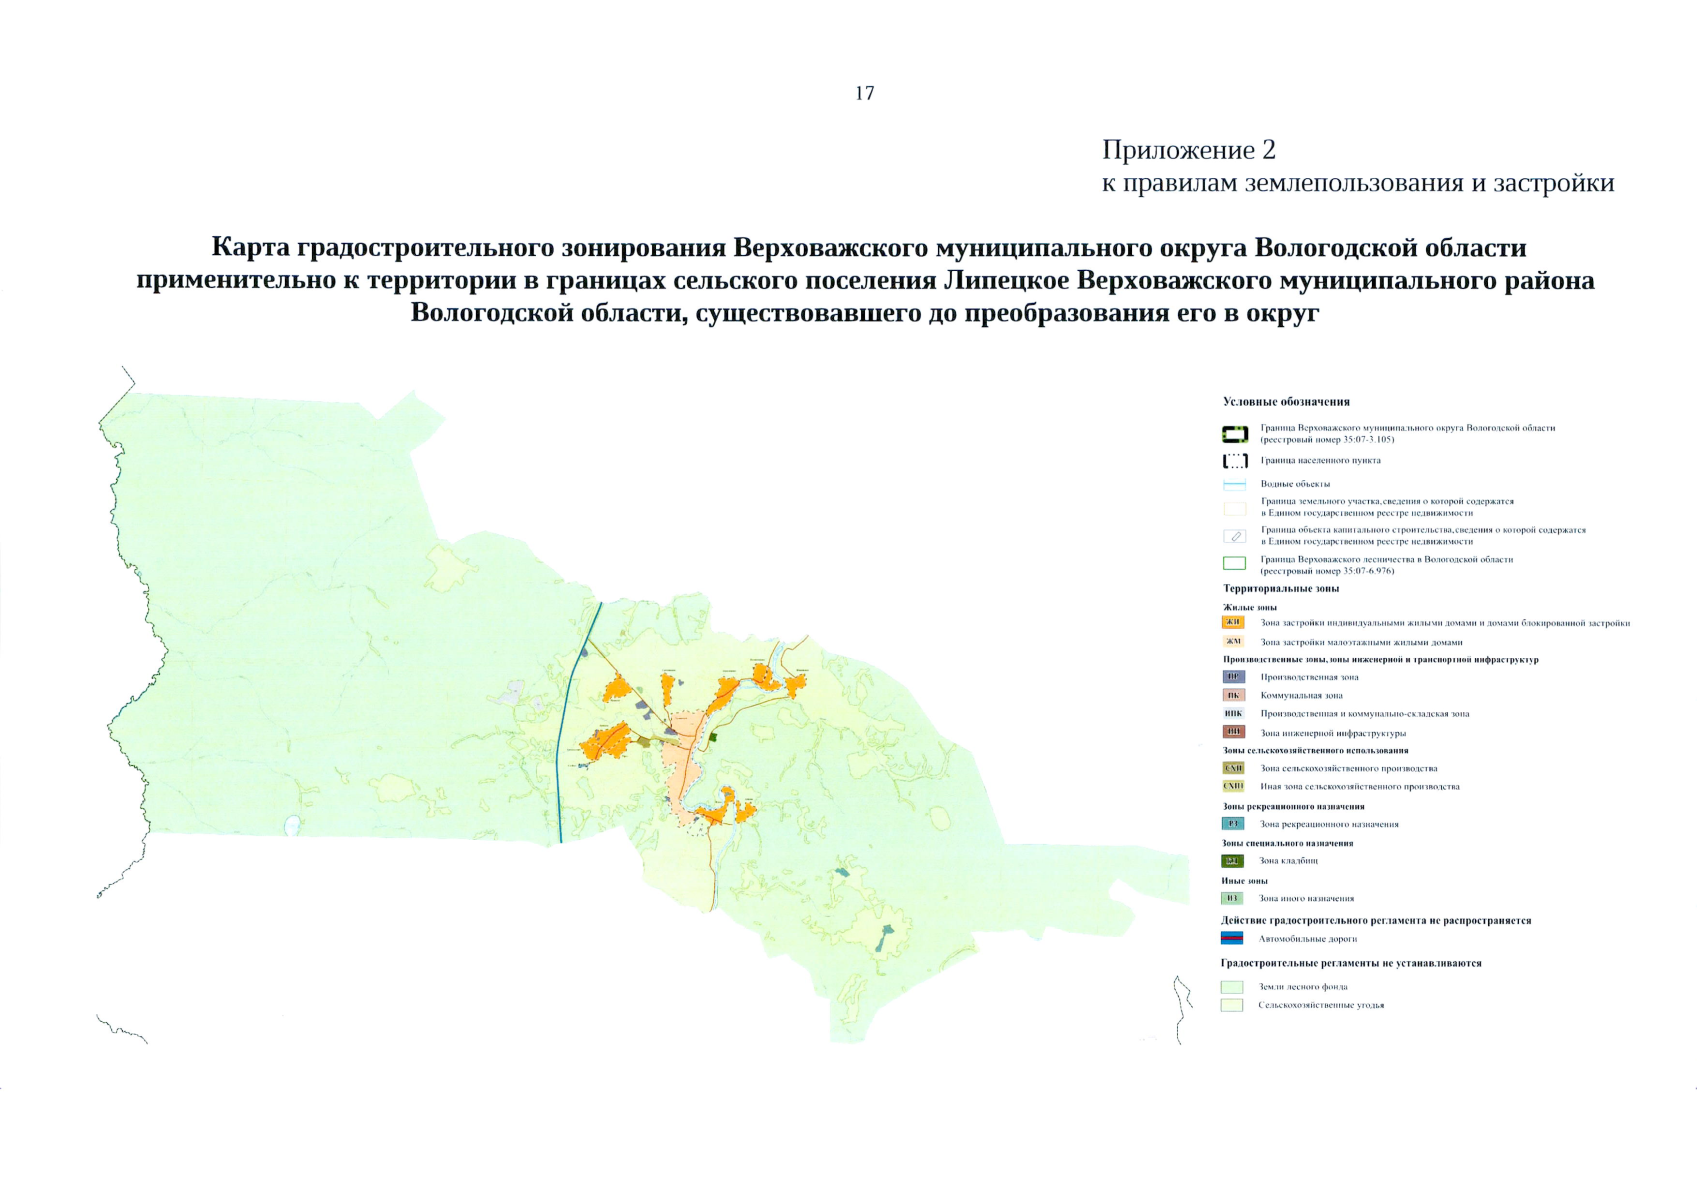Toggle the settlement boundary dashed symbol
The height and width of the screenshot is (1200, 1697).
[x=1233, y=460]
